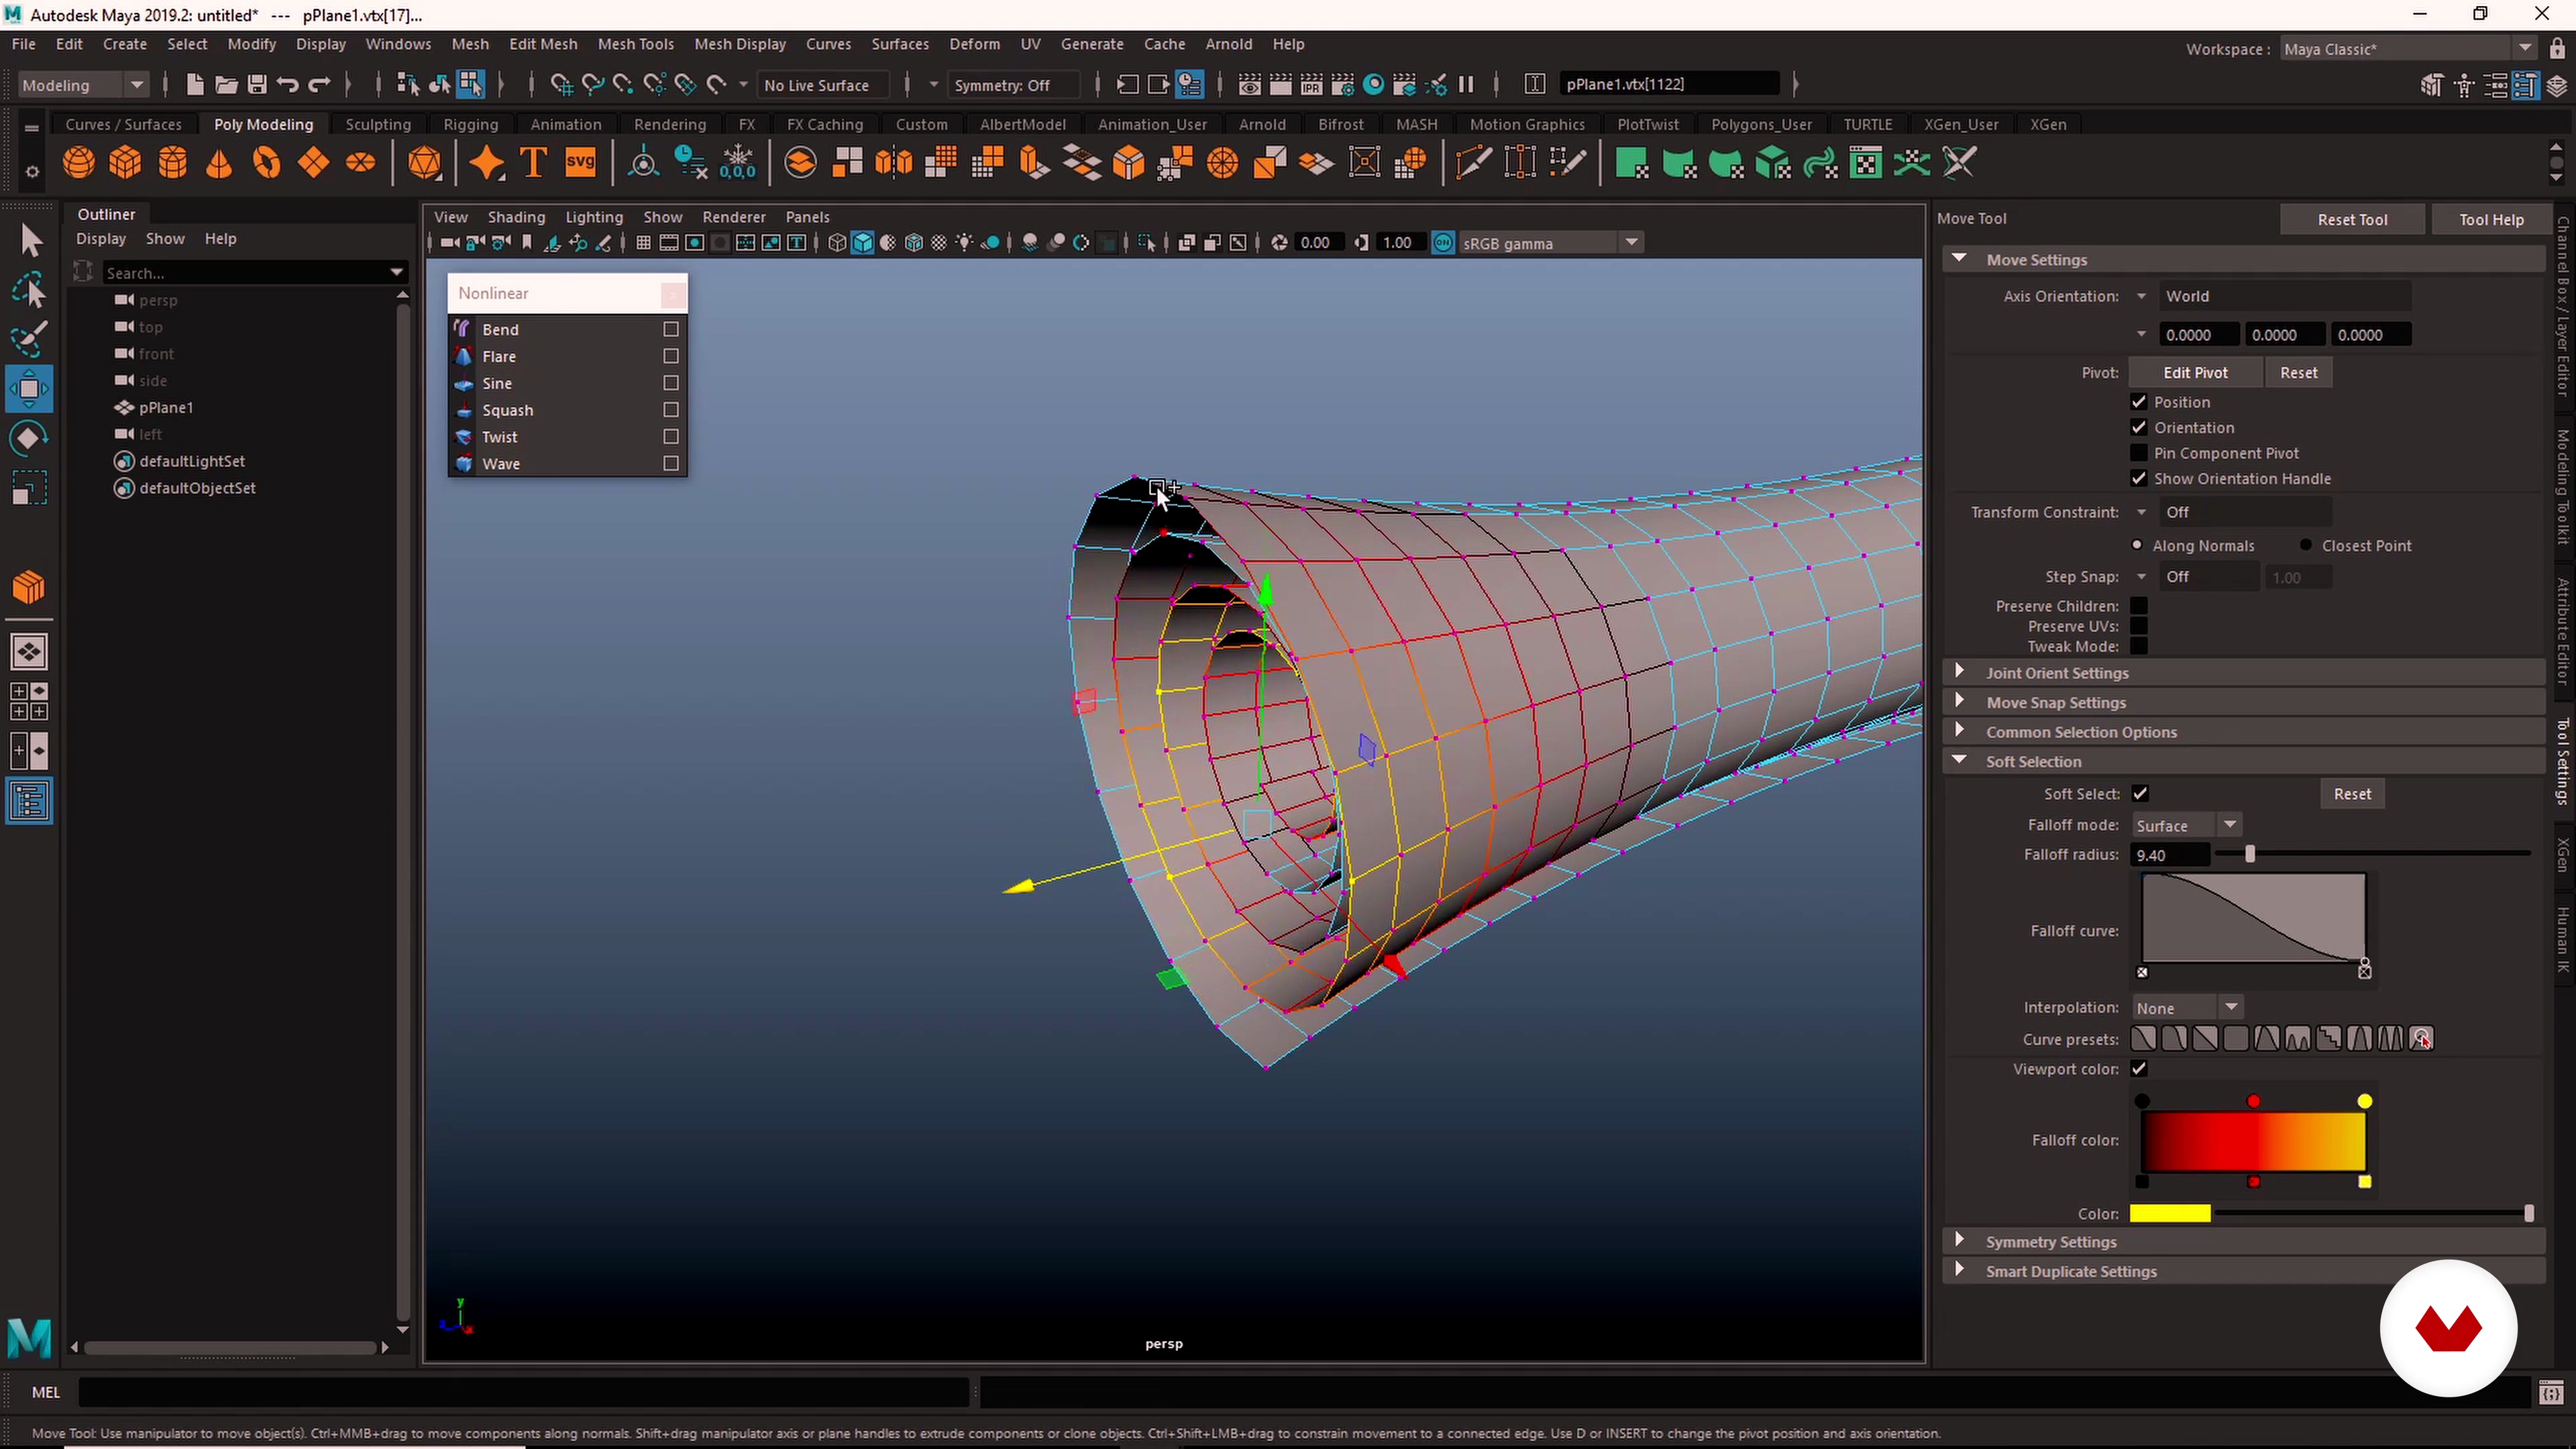Disable the Soft Select checkbox
This screenshot has width=2576, height=1449.
[2140, 794]
